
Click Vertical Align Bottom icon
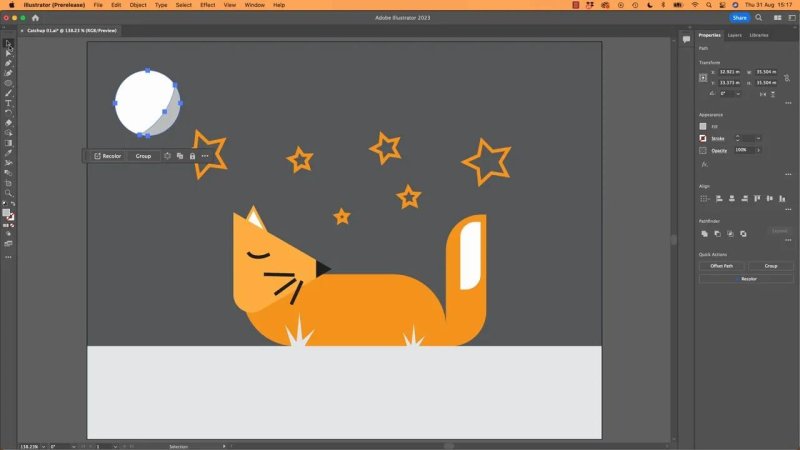click(x=782, y=198)
